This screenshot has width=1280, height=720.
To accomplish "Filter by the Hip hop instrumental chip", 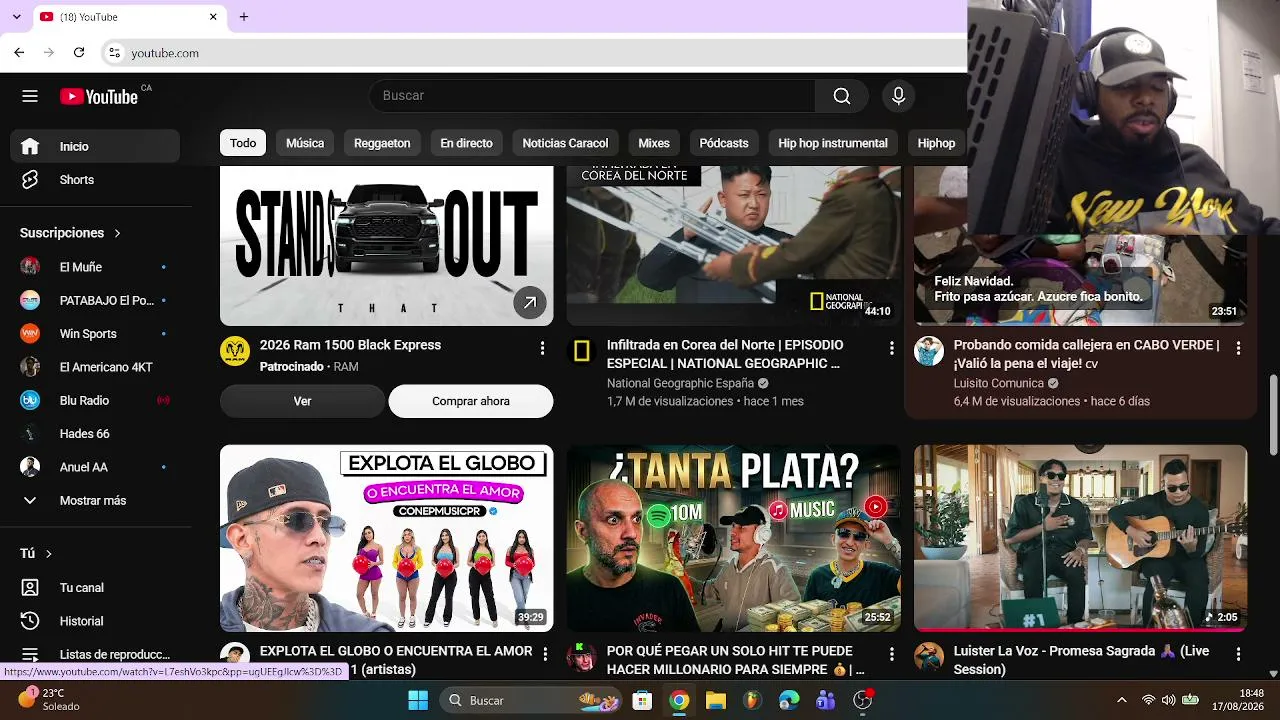I will click(x=833, y=143).
